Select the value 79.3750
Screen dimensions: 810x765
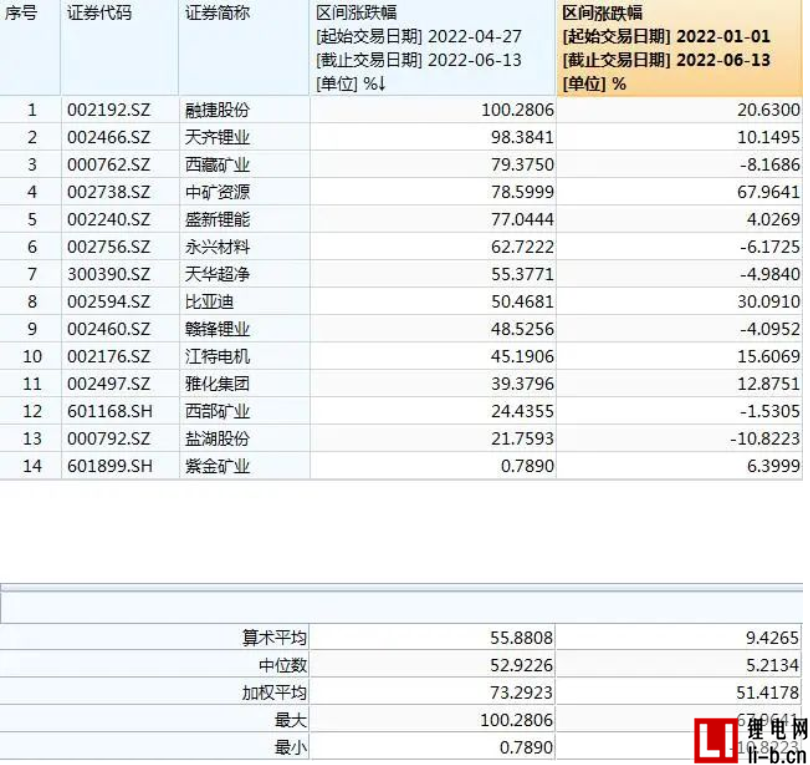pyautogui.click(x=522, y=165)
